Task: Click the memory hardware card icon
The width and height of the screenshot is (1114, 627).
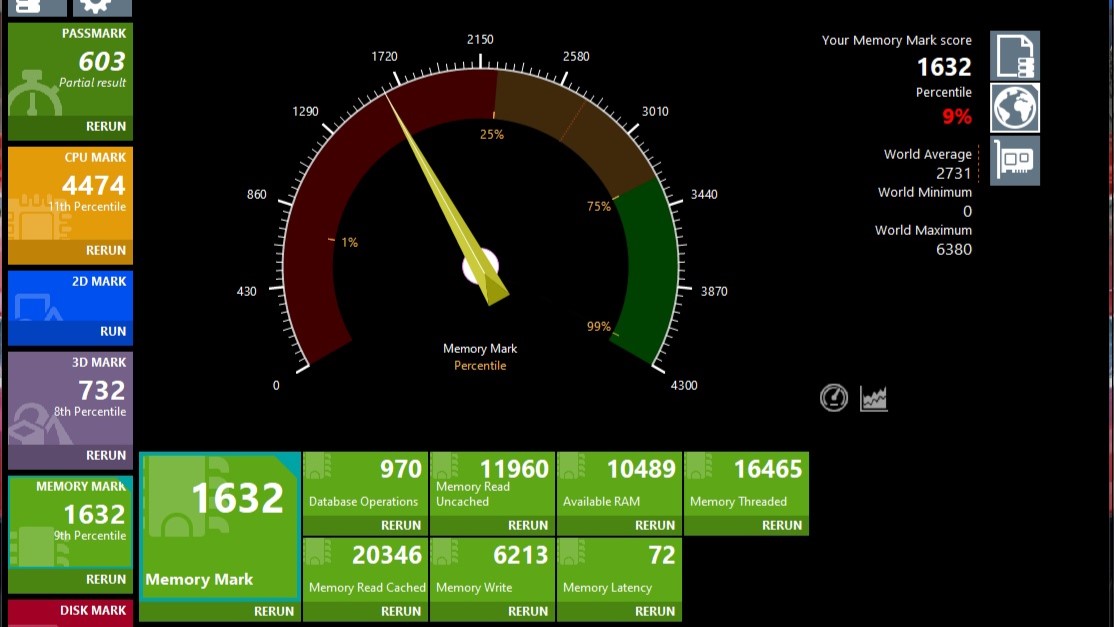Action: (1015, 160)
